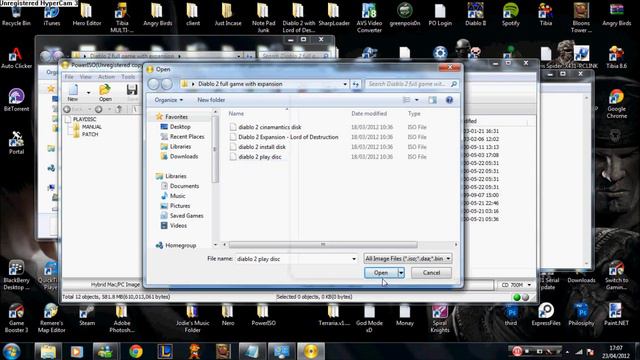Open the Recycle Bin desktop icon
This screenshot has width=640, height=360.
click(16, 15)
